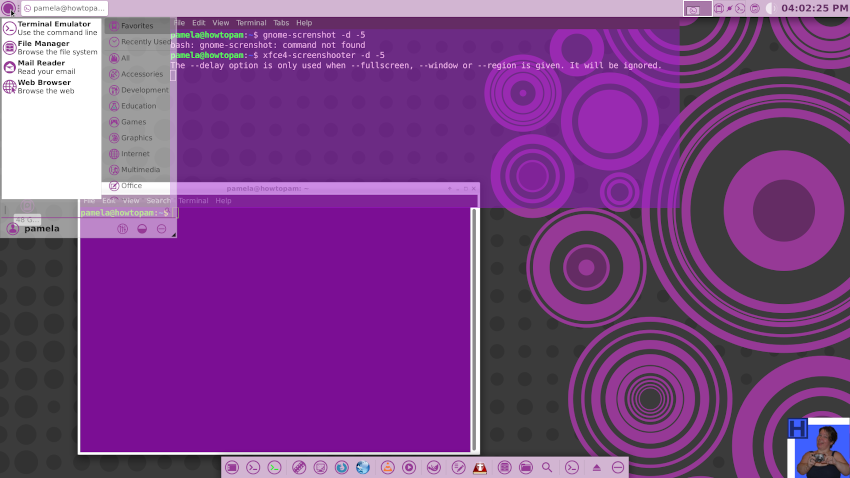Click the front terminal vertical scrollbar
This screenshot has height=478, width=850.
[x=474, y=330]
